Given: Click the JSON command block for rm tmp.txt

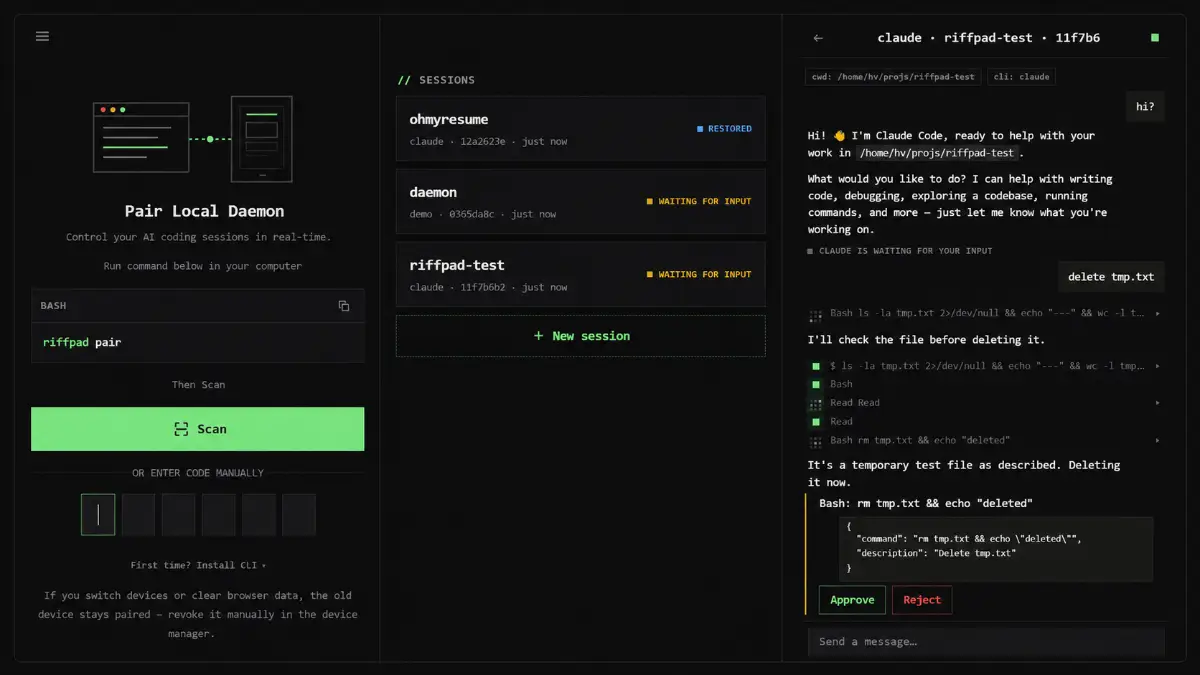Looking at the screenshot, I should coord(996,549).
